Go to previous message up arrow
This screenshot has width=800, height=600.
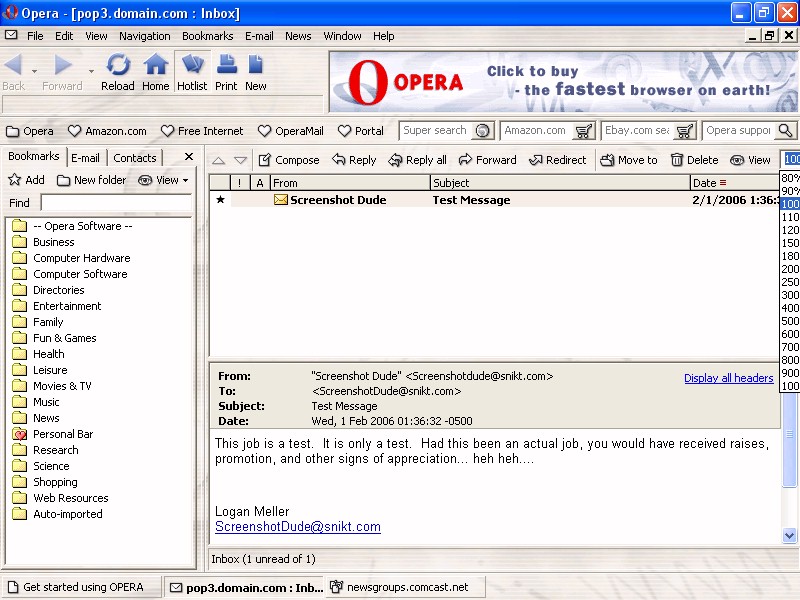pos(218,161)
